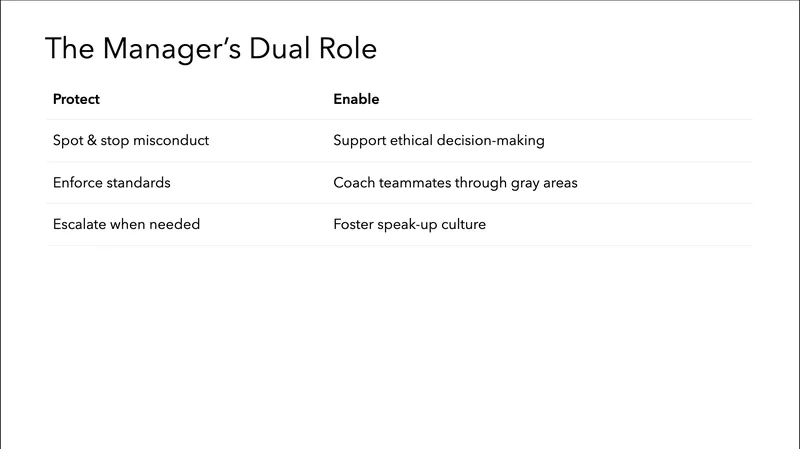Select the "Protect" column header
800x449 pixels.
(76, 100)
